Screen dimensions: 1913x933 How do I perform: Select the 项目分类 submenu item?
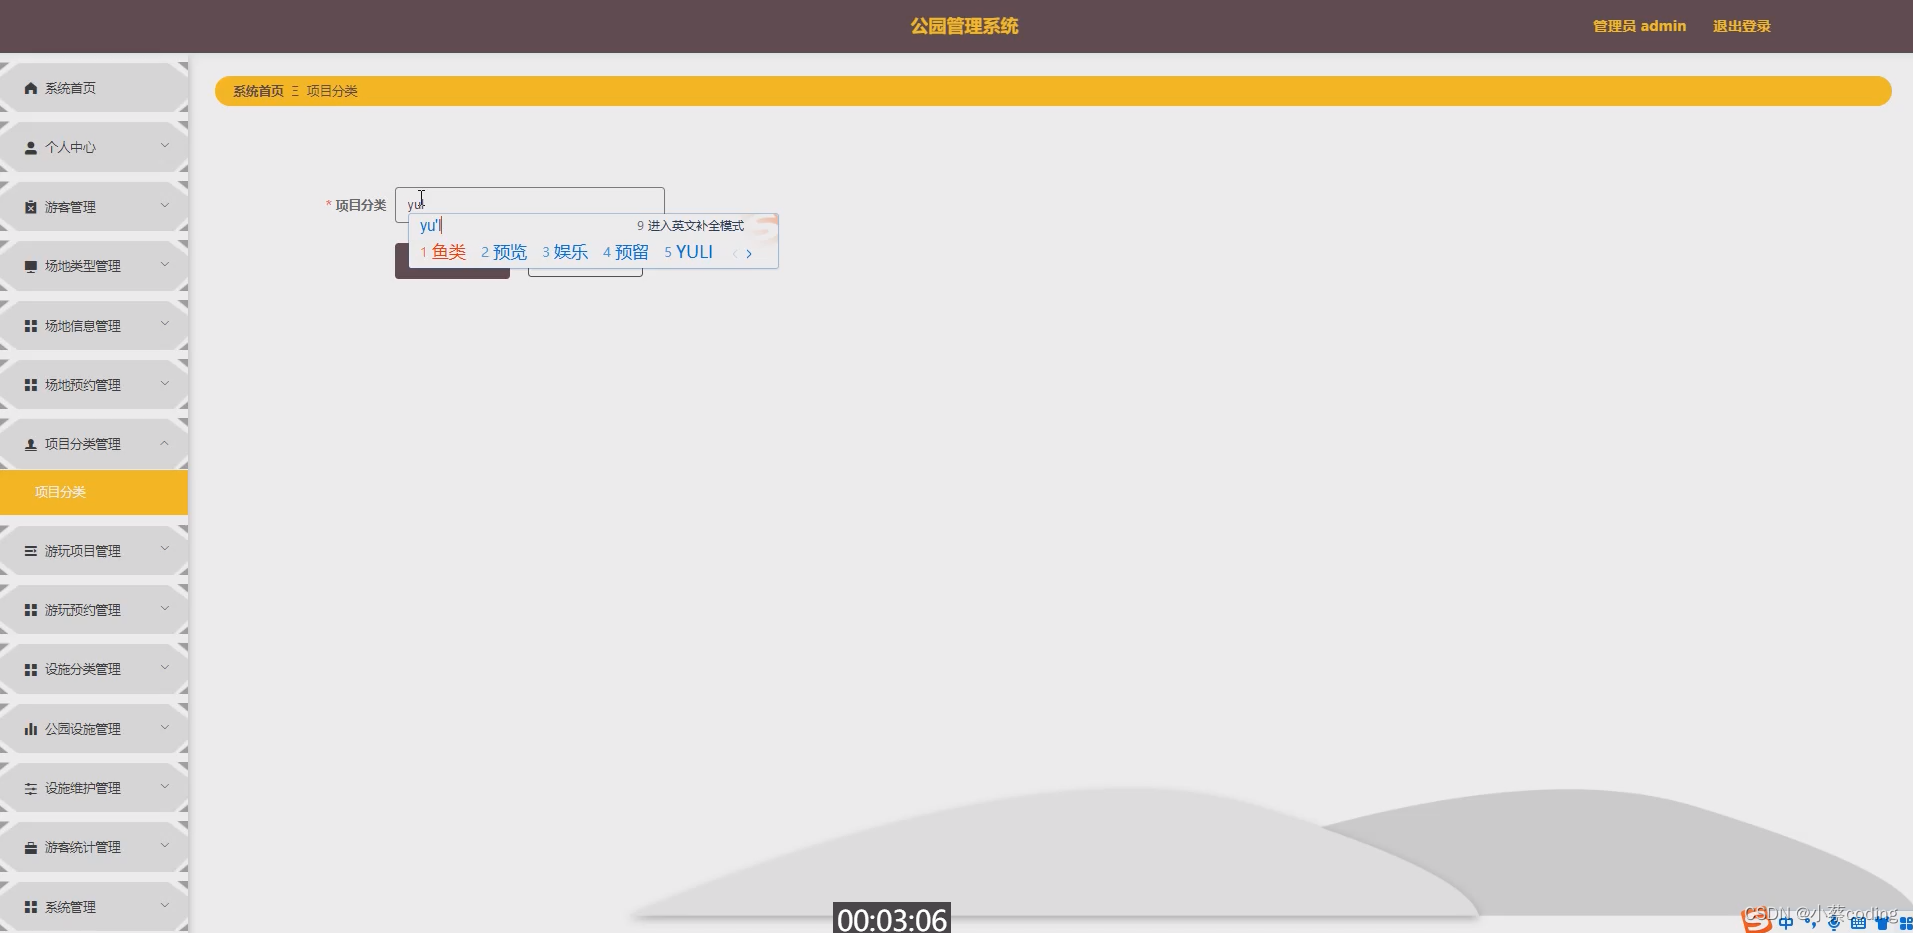coord(94,492)
